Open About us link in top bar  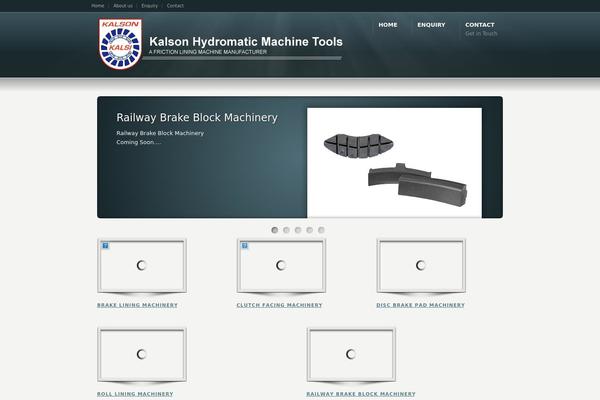tap(123, 6)
